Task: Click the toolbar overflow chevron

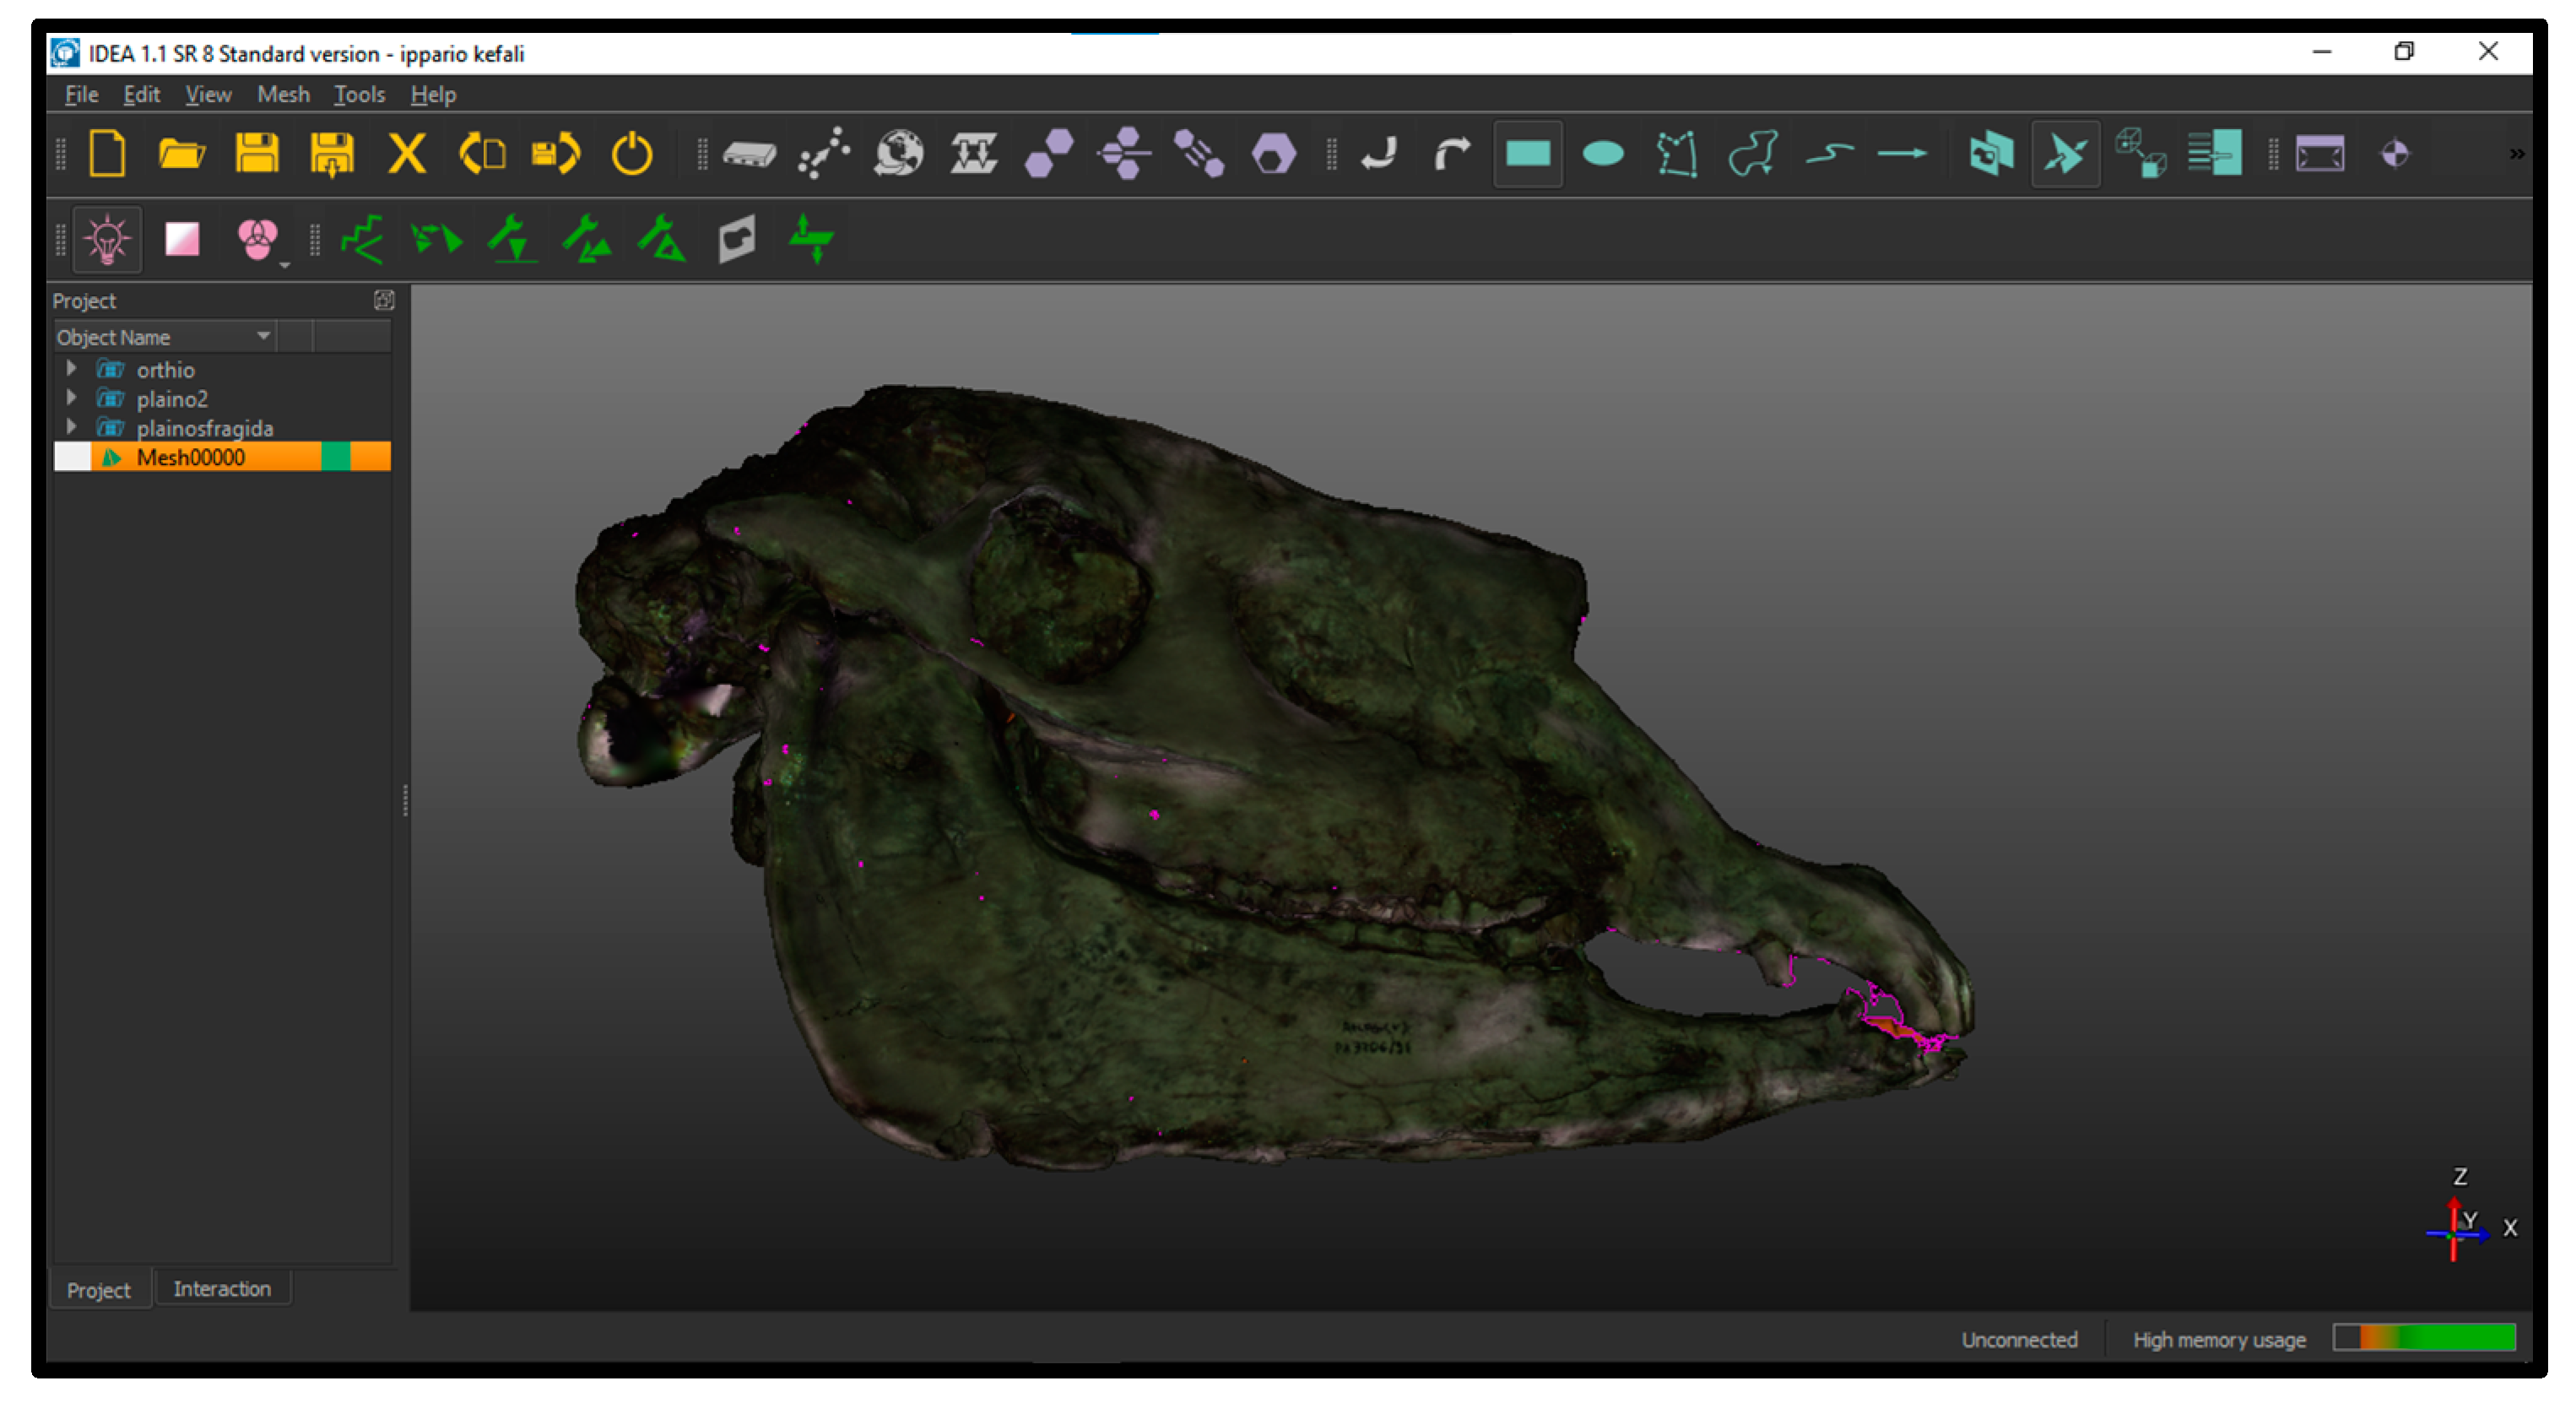Action: point(2516,154)
